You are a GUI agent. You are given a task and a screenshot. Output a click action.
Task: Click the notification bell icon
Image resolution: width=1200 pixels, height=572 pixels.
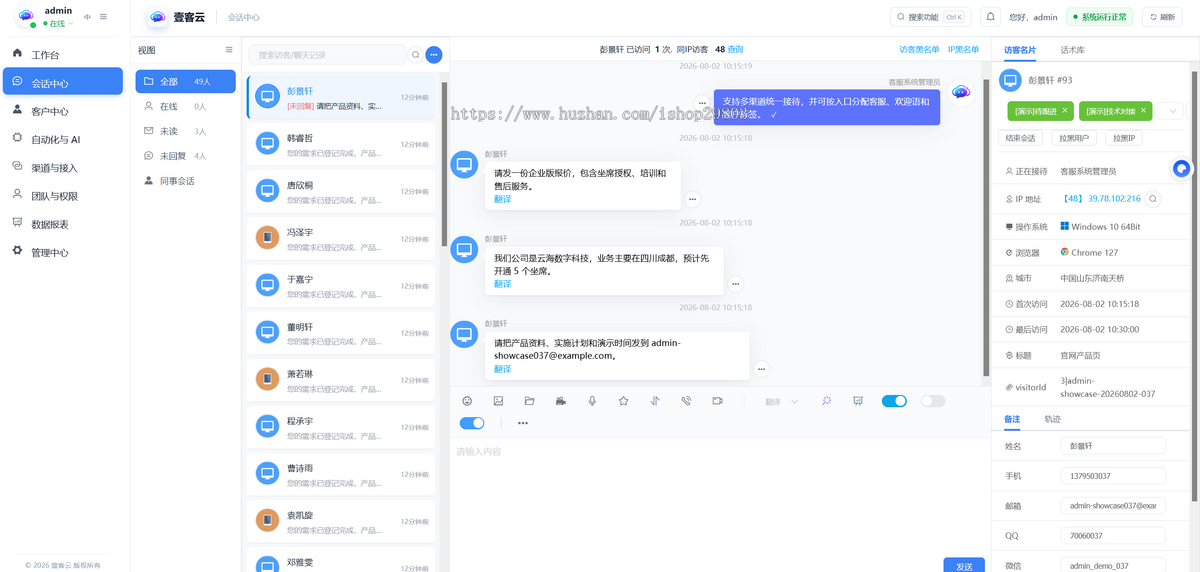pos(990,17)
